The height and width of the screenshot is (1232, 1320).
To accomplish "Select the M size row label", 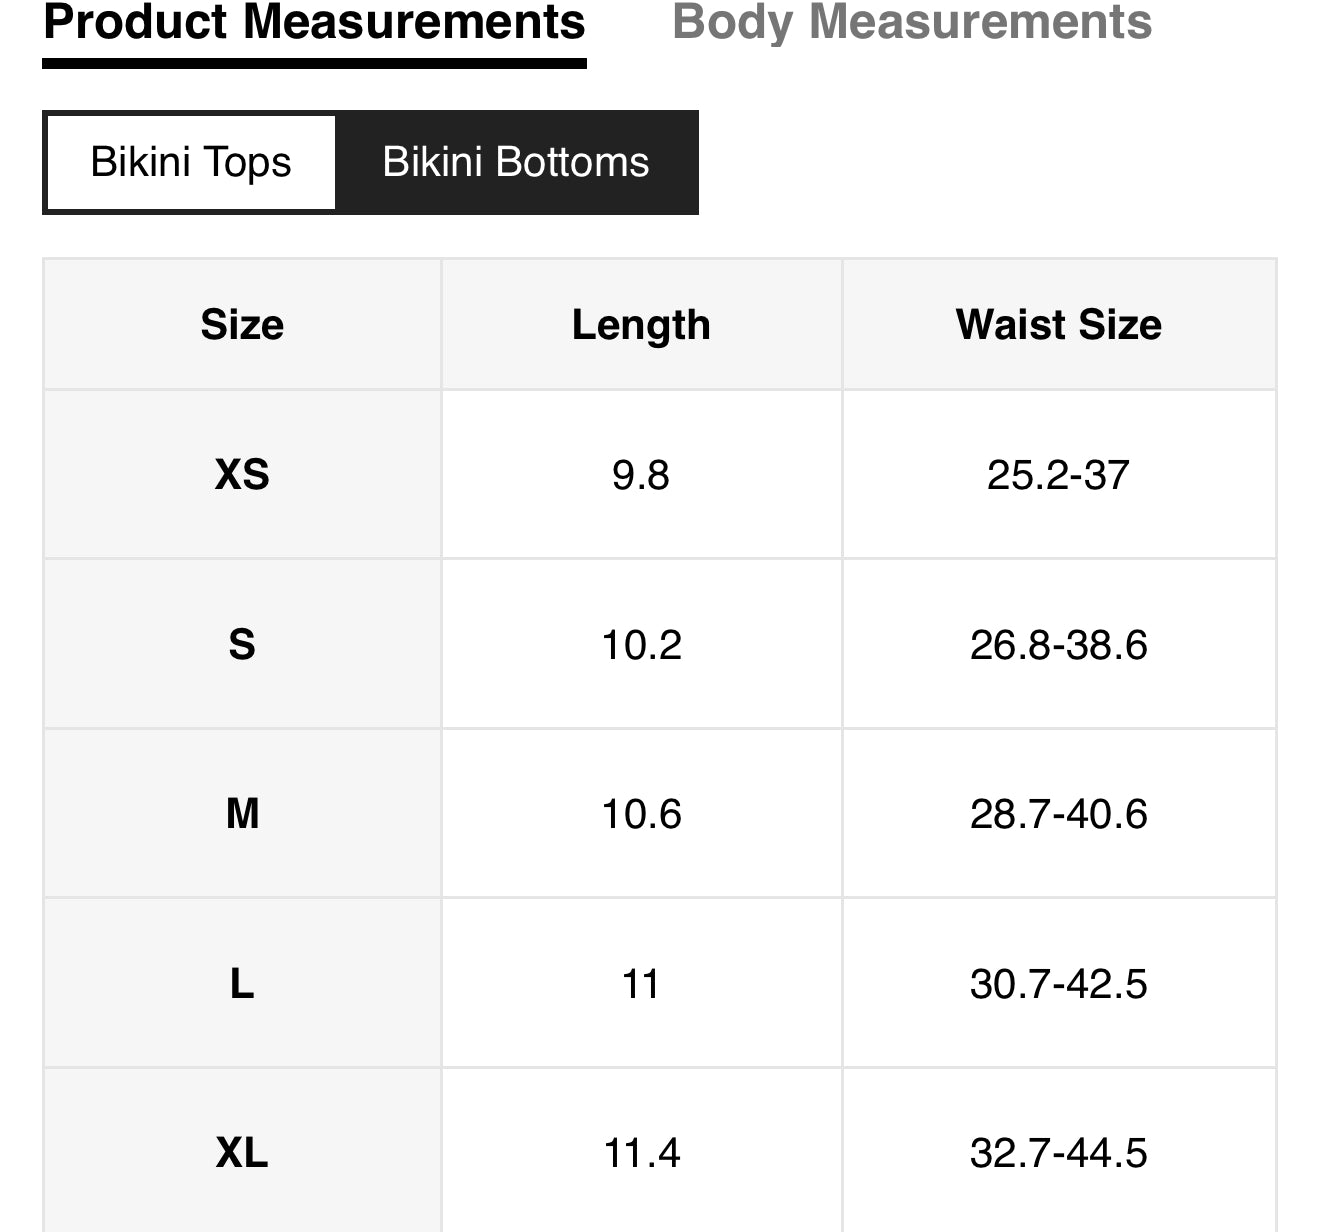I will pyautogui.click(x=242, y=813).
